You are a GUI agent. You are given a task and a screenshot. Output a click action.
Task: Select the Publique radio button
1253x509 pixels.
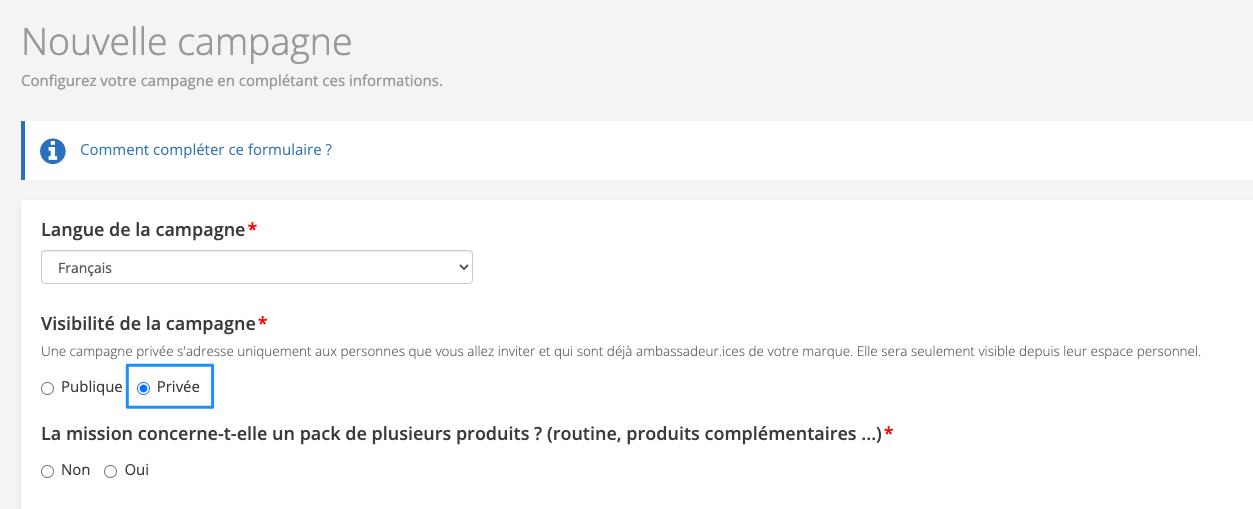click(x=47, y=388)
